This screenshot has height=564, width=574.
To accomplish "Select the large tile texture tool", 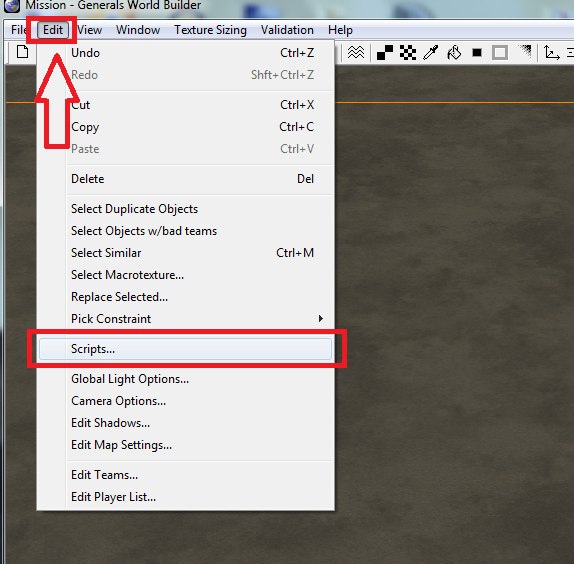I will [385, 53].
